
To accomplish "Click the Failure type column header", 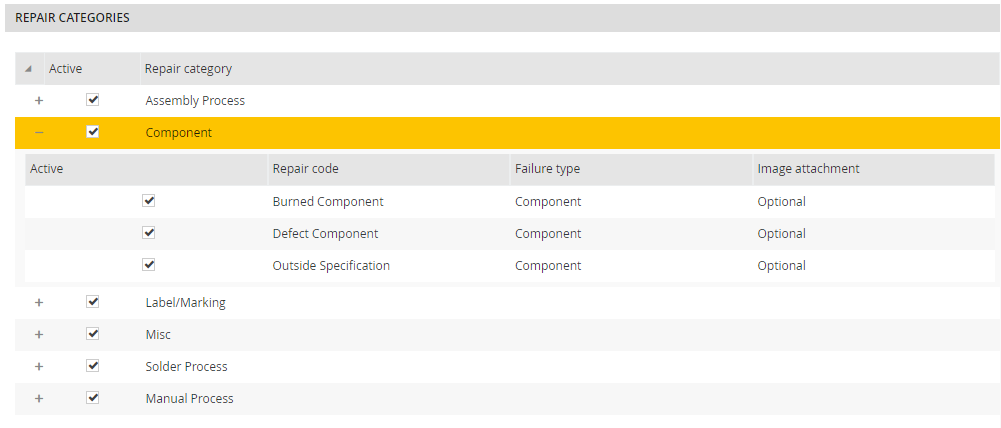I will 547,169.
